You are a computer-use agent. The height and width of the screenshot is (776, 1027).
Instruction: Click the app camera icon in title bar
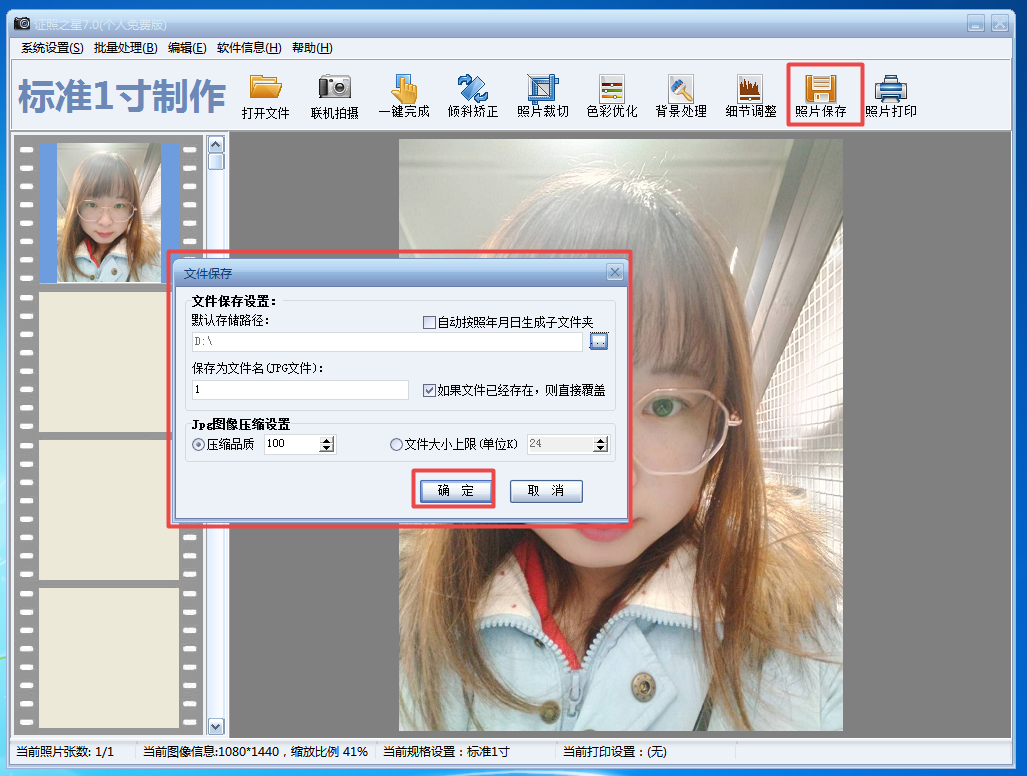click(22, 24)
